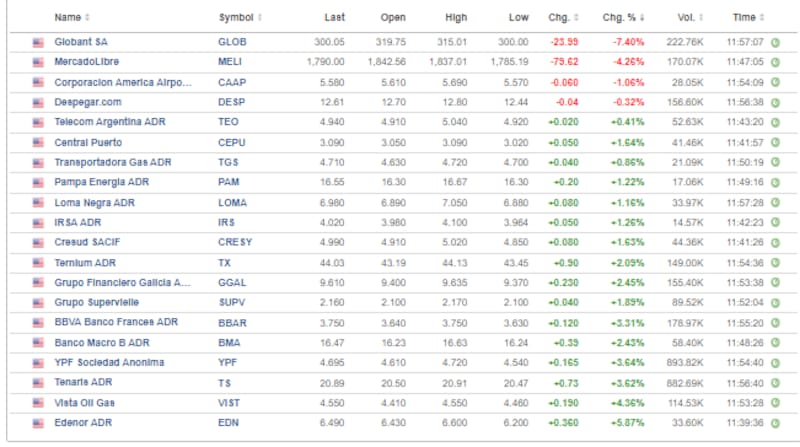Click the clock icon in the MercadoLibre row
This screenshot has width=800, height=447.
click(x=776, y=62)
